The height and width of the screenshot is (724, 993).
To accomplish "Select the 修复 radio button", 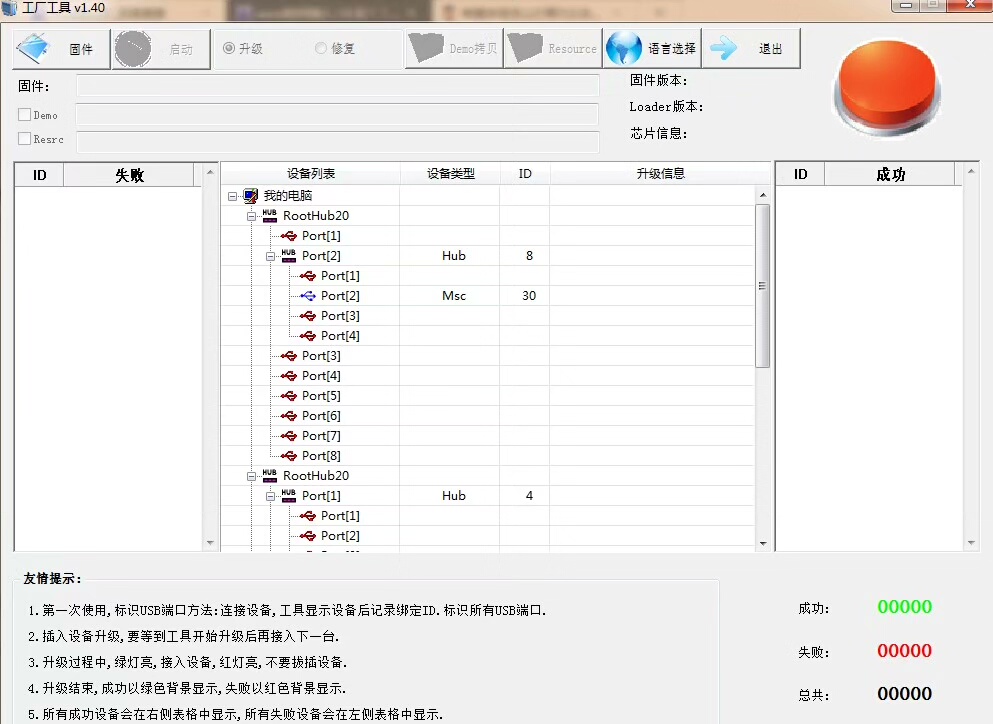I will [321, 48].
